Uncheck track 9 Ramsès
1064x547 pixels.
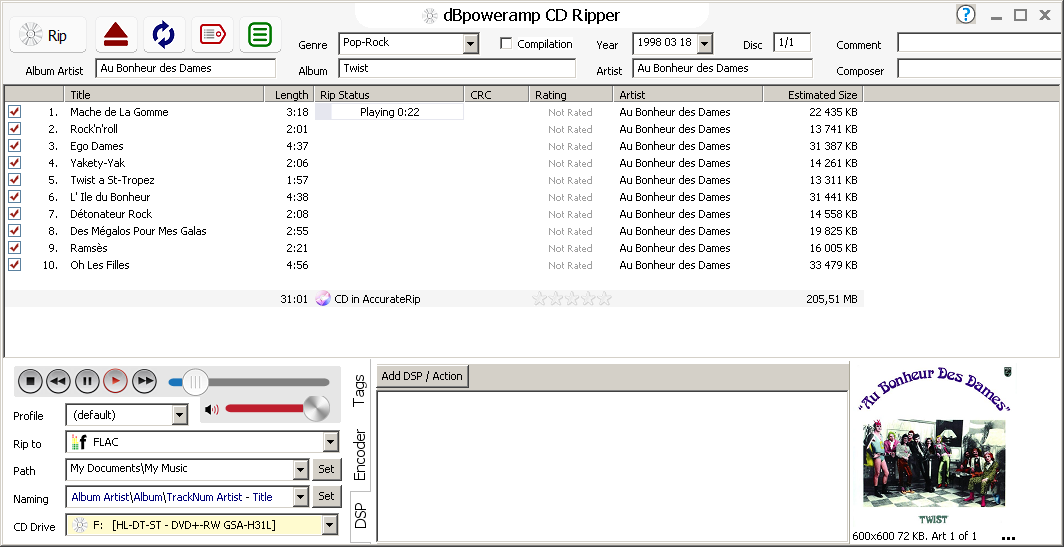pyautogui.click(x=14, y=247)
